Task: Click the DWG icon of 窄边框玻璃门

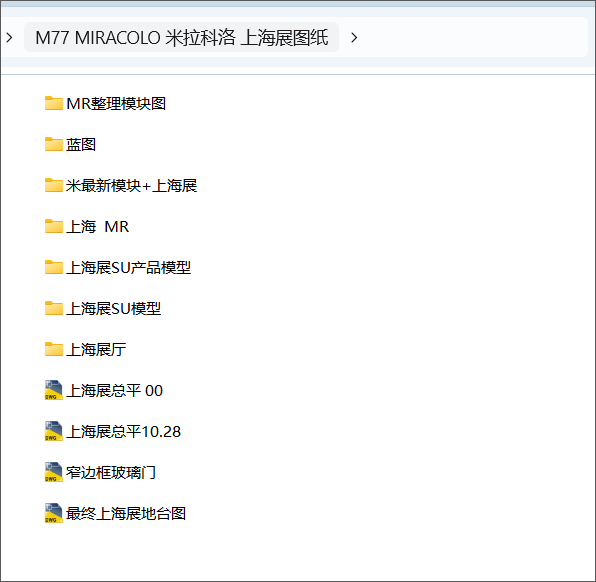Action: (54, 473)
